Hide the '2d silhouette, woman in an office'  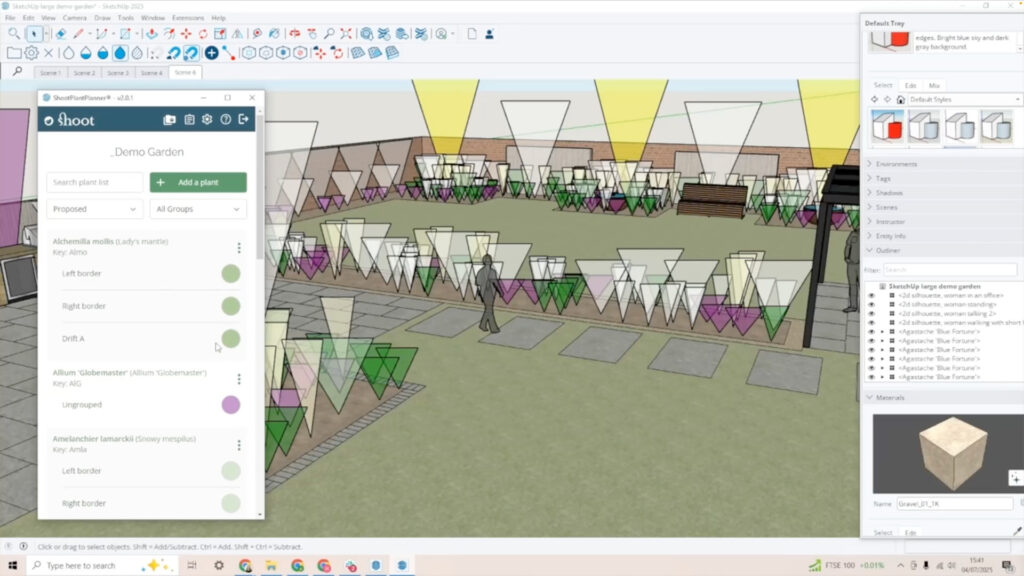[x=873, y=296]
